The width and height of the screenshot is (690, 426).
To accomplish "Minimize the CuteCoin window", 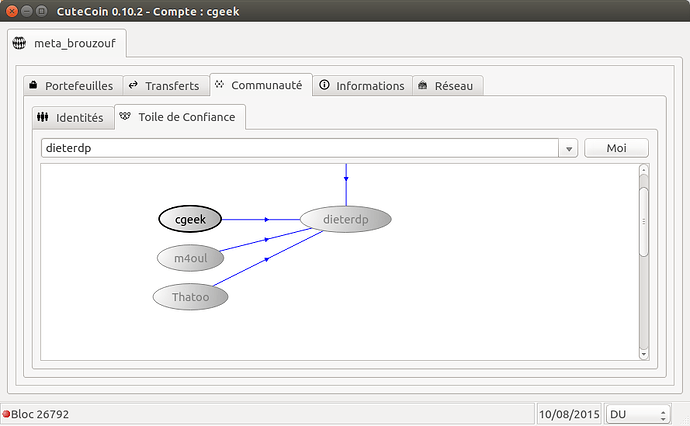I will [27, 11].
